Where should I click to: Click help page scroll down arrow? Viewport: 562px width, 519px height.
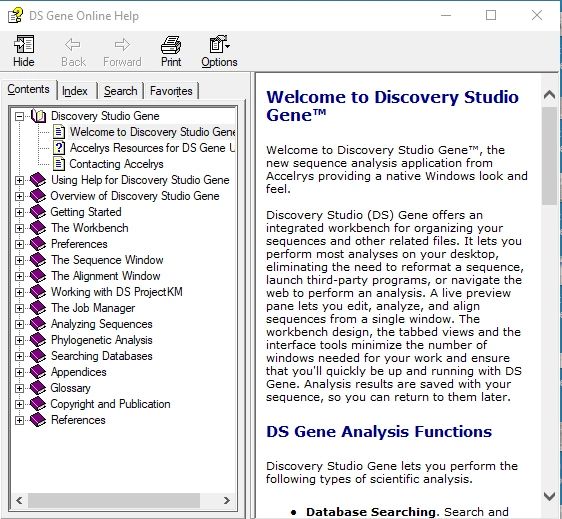(549, 496)
